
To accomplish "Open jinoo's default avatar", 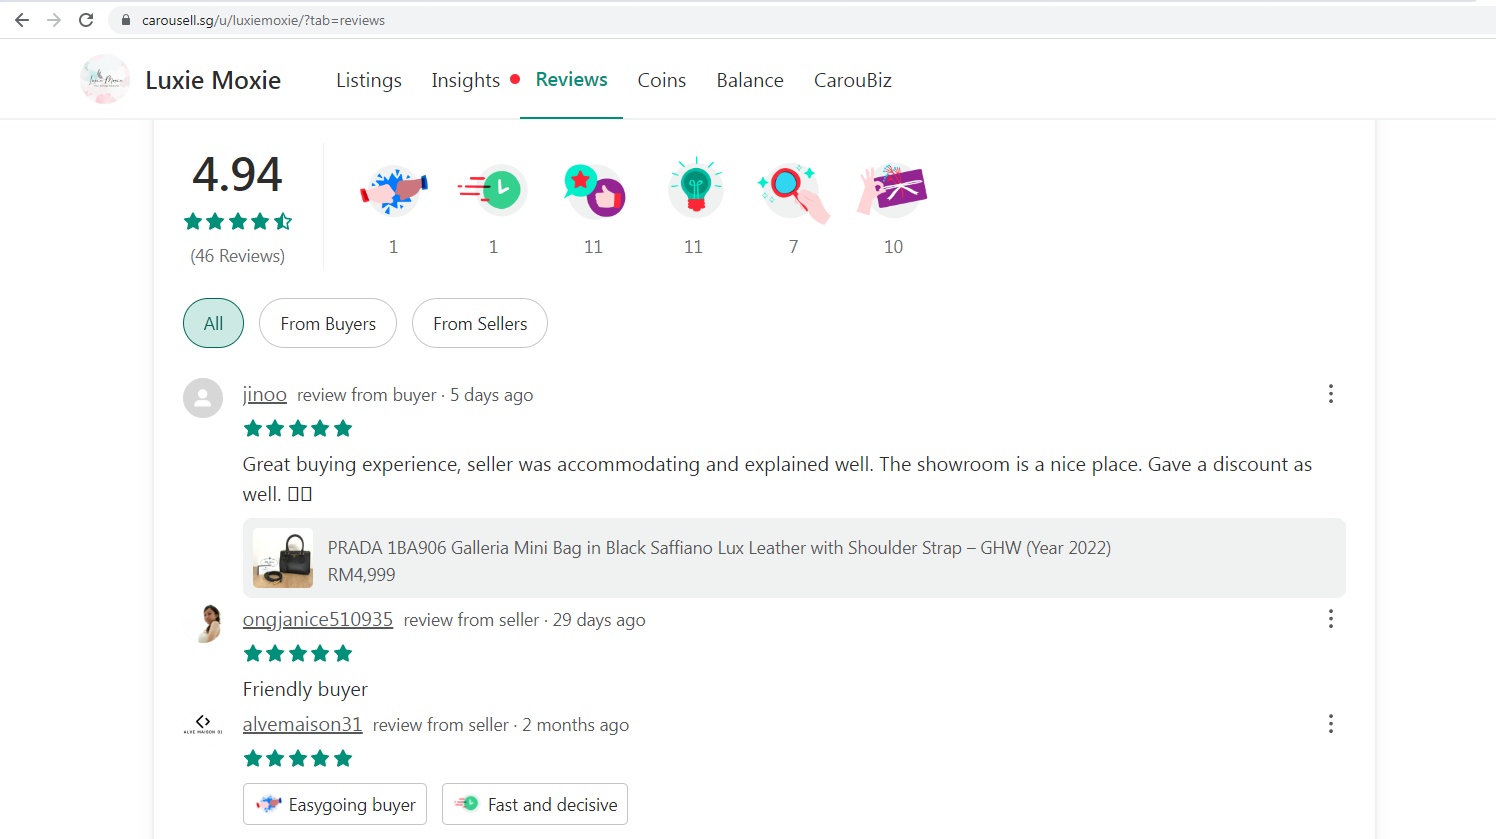I will (x=203, y=398).
